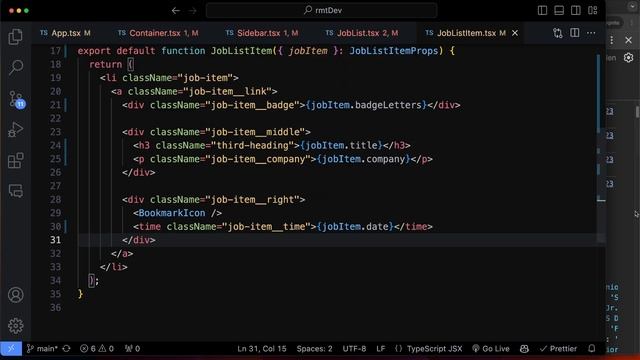
Task: Change the LF end of line sequence
Action: tap(380, 349)
